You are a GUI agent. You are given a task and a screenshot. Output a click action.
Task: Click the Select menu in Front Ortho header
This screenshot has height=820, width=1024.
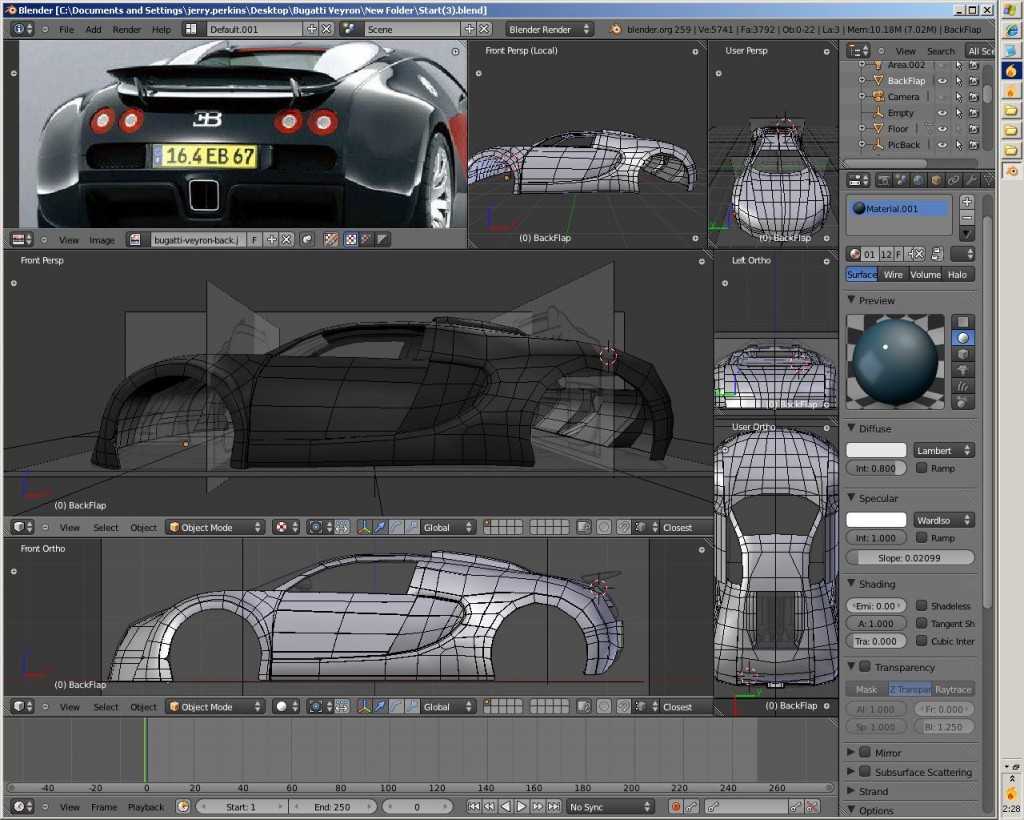click(x=106, y=707)
